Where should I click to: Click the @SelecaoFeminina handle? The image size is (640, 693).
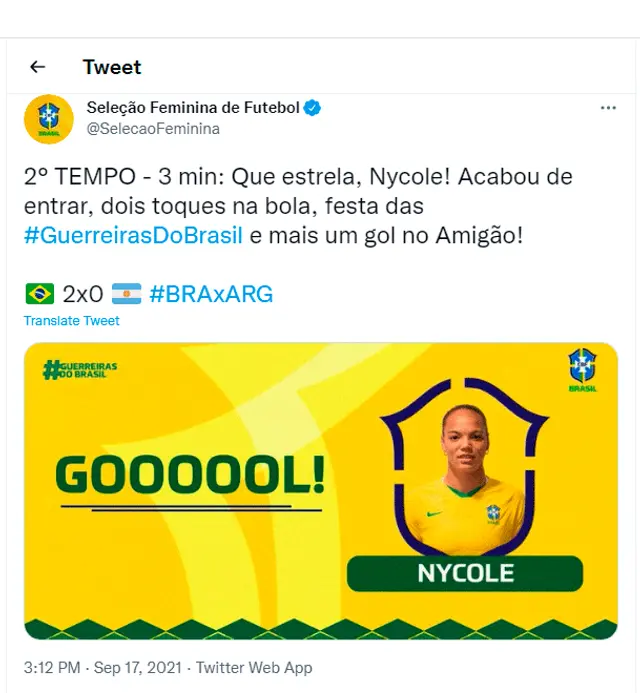tap(153, 129)
